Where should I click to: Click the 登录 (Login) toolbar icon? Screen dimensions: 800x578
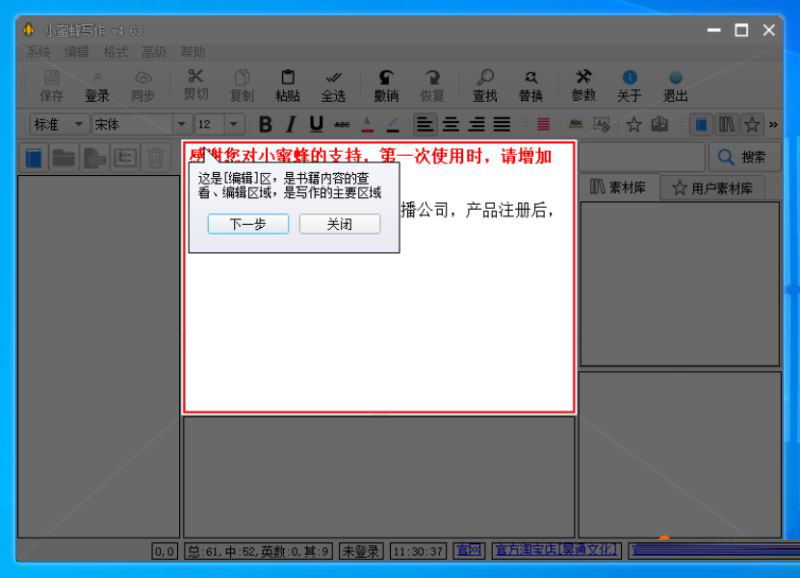point(97,86)
